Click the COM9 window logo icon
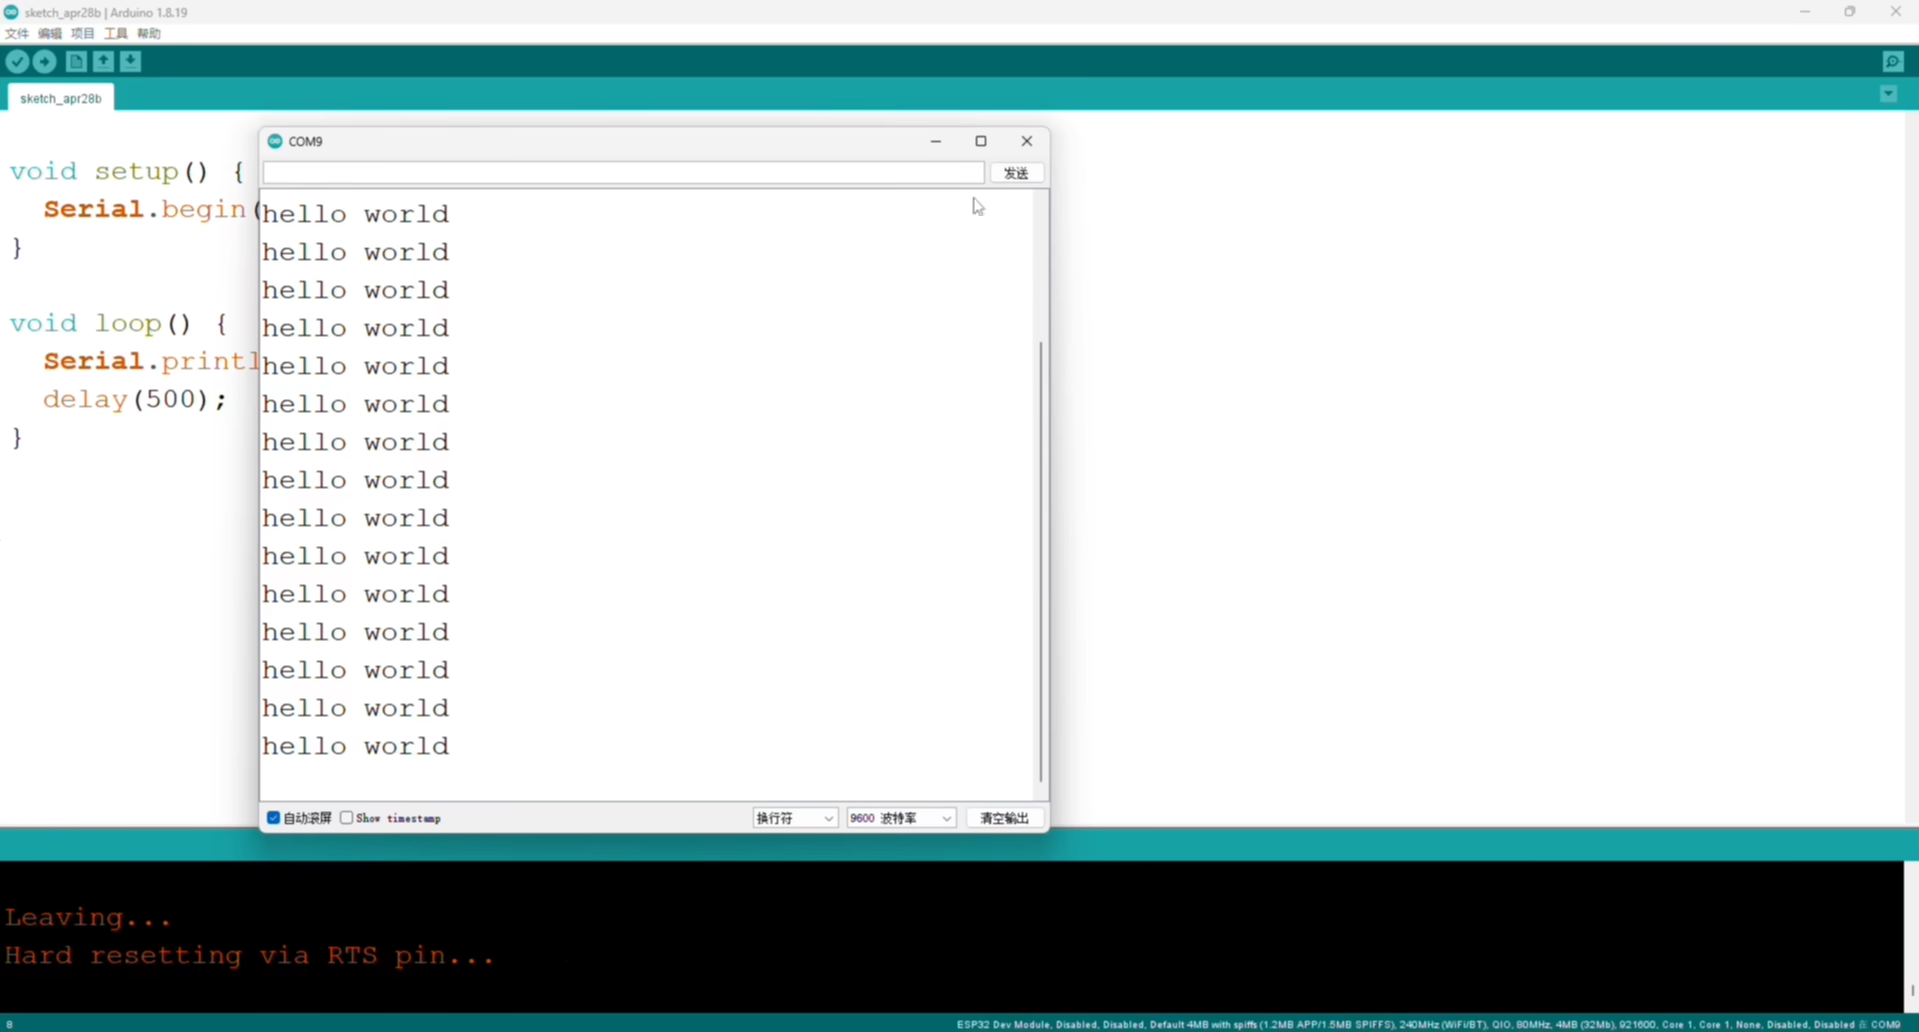This screenshot has width=1919, height=1032. tap(275, 141)
